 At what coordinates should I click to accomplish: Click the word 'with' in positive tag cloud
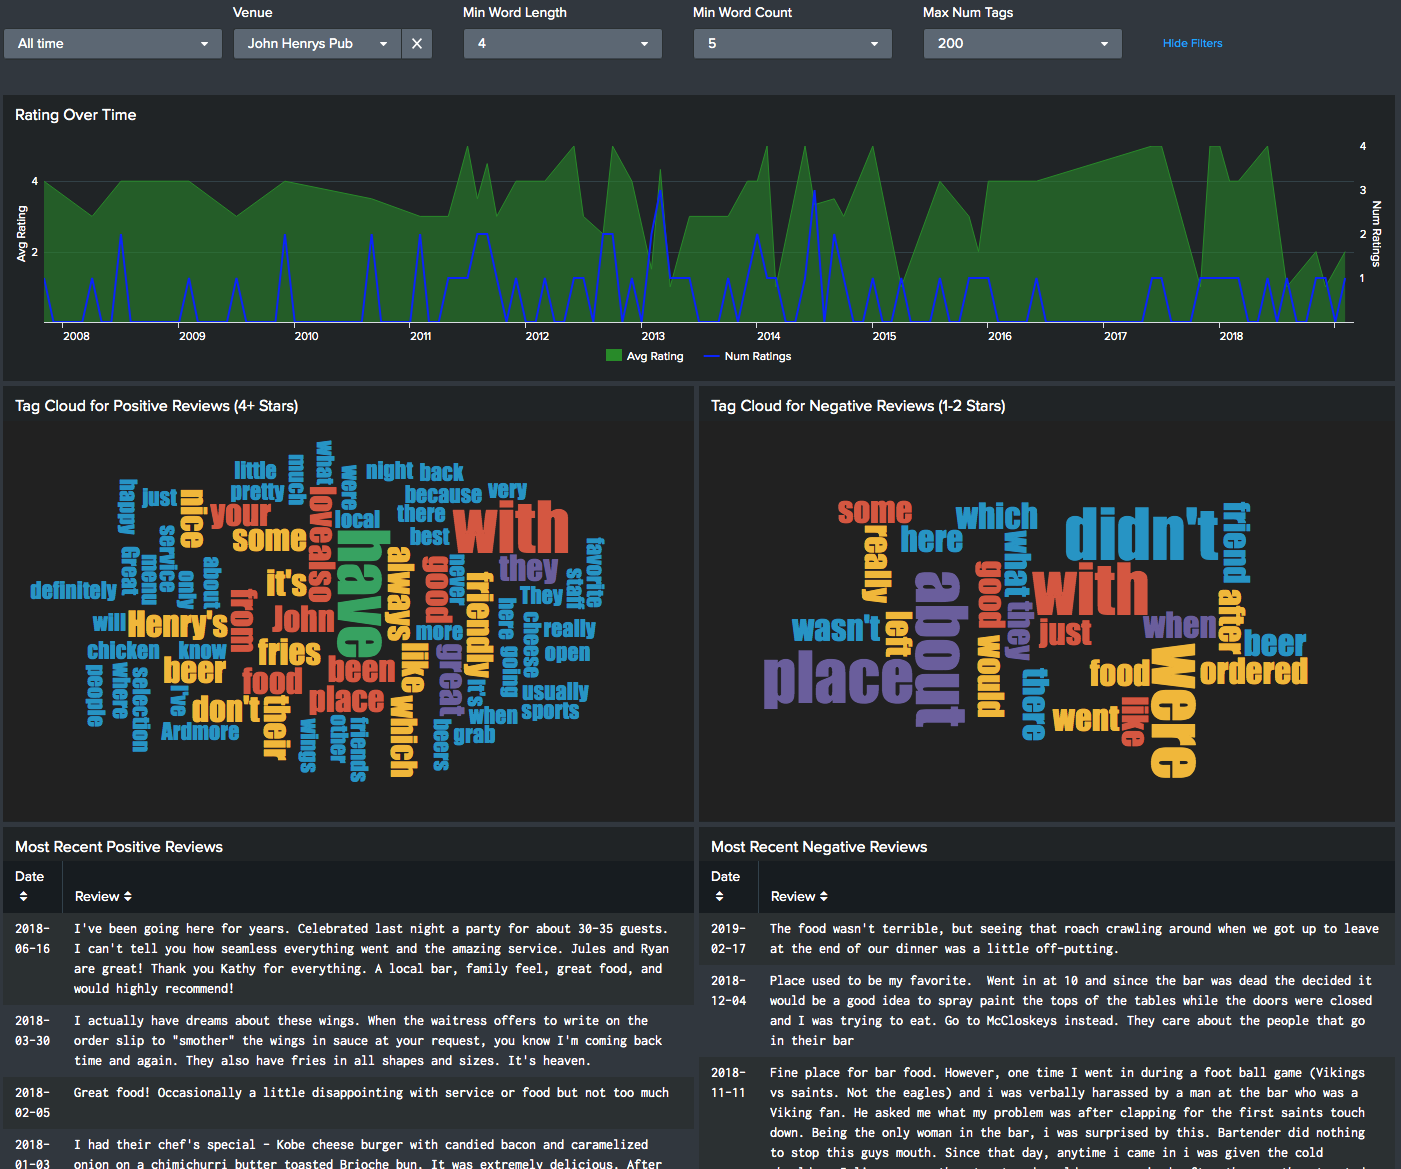(511, 528)
